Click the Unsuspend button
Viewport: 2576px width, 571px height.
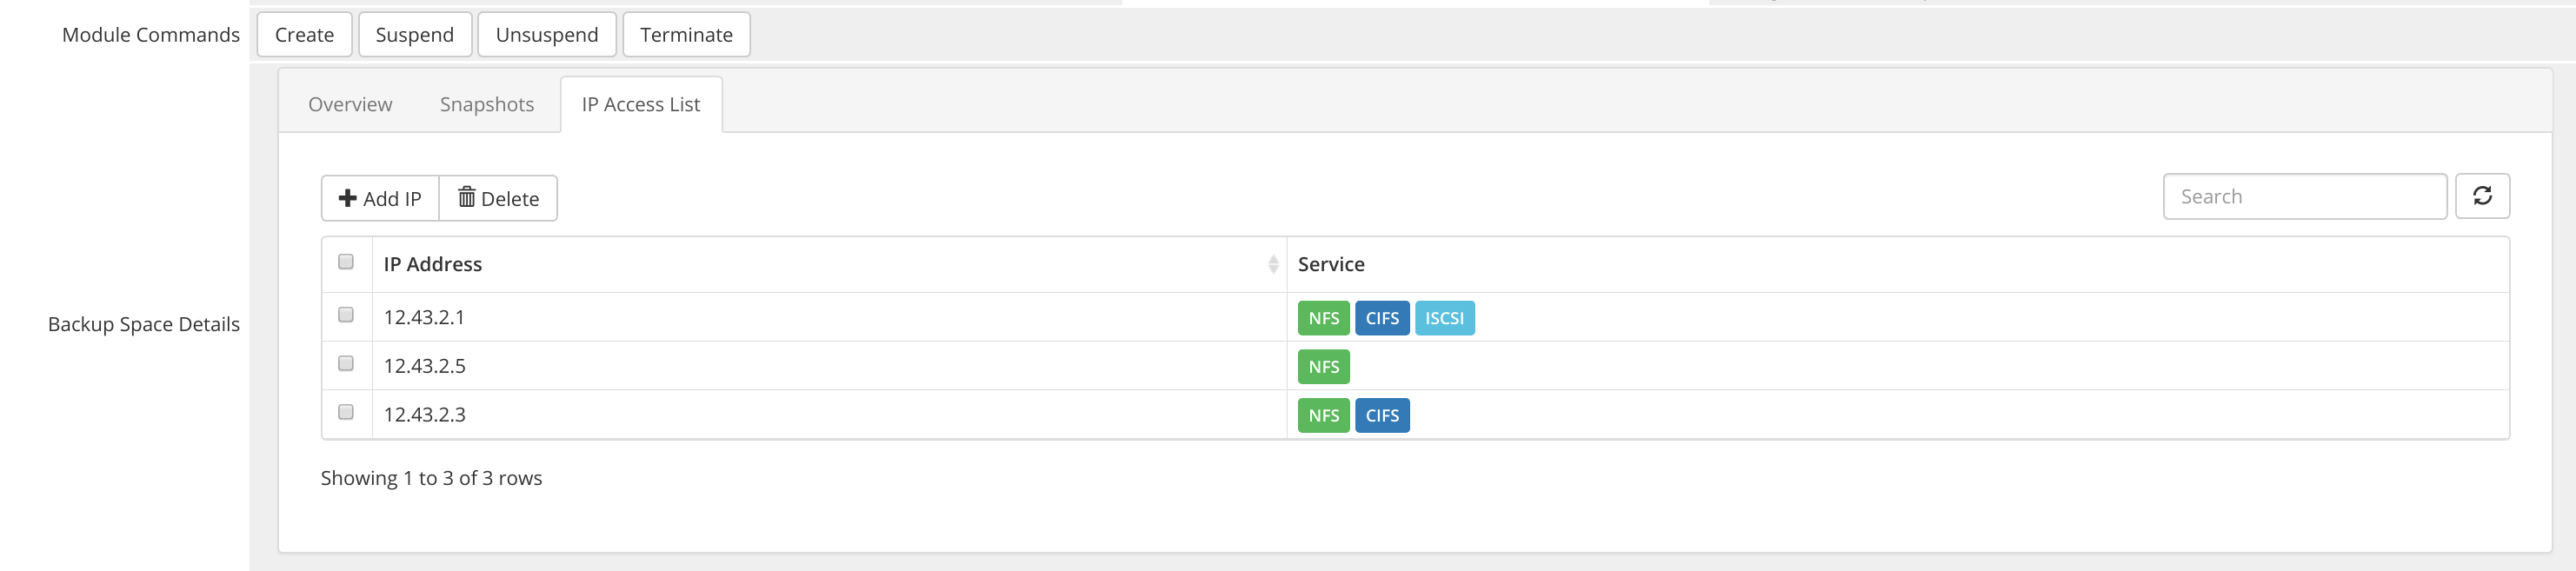(546, 35)
